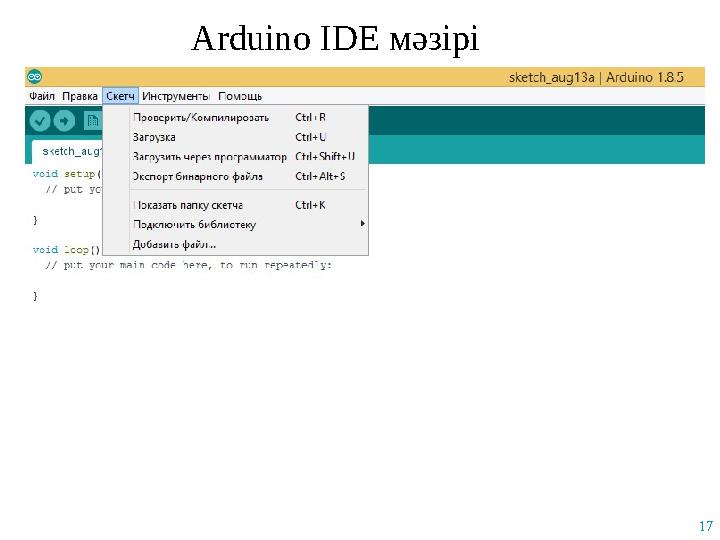Switch to the sketch_aug13a tab

(68, 152)
